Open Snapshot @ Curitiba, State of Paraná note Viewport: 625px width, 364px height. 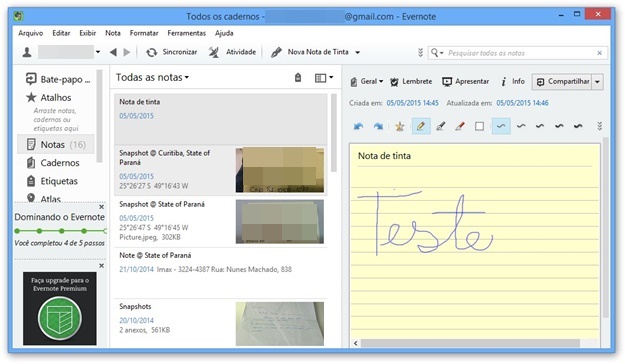[x=221, y=170]
